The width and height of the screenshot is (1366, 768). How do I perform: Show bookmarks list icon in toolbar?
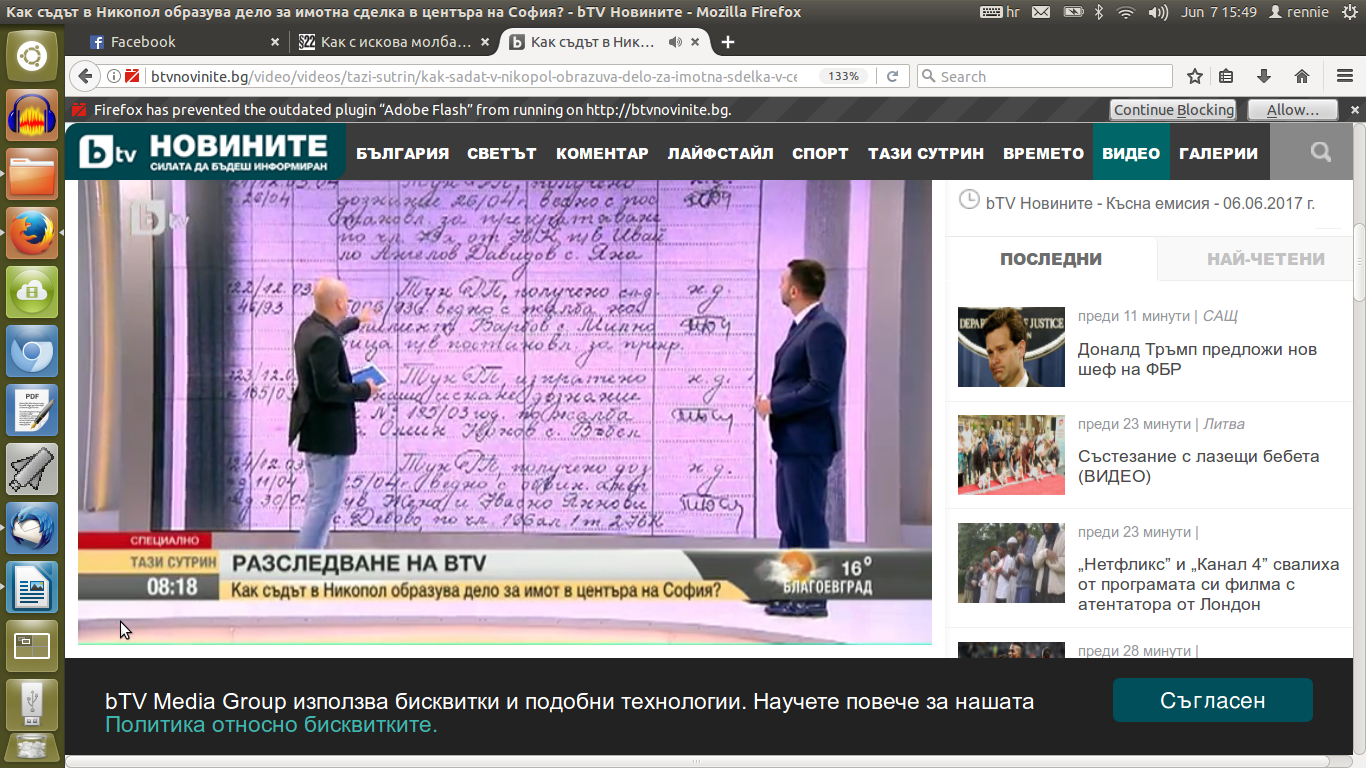1226,76
